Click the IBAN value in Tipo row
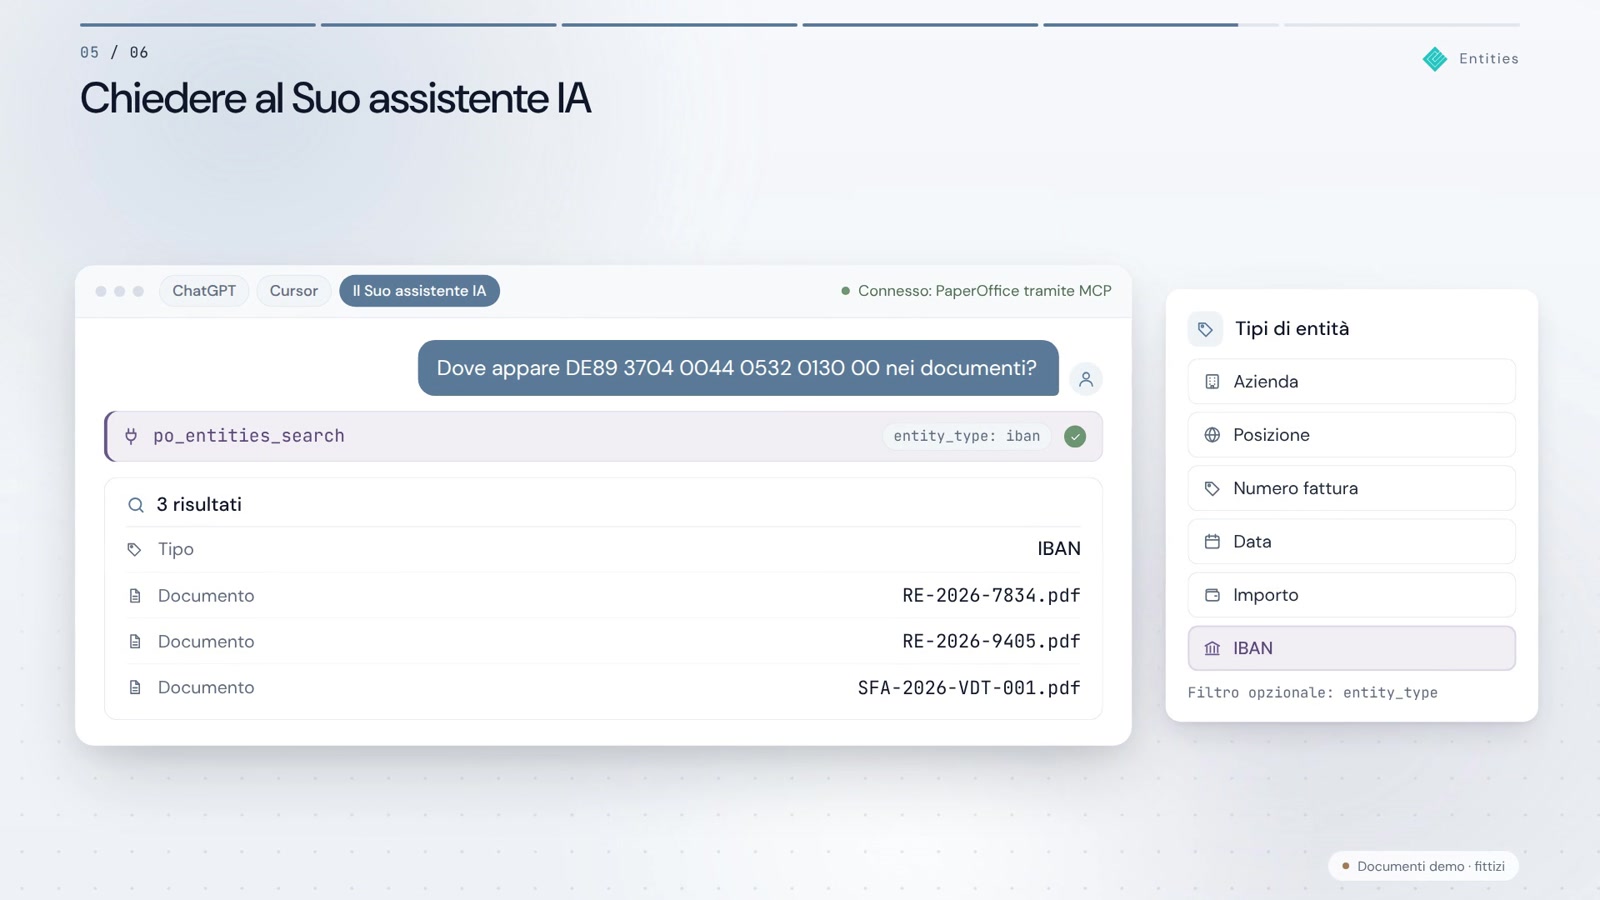Image resolution: width=1600 pixels, height=900 pixels. (x=1059, y=549)
